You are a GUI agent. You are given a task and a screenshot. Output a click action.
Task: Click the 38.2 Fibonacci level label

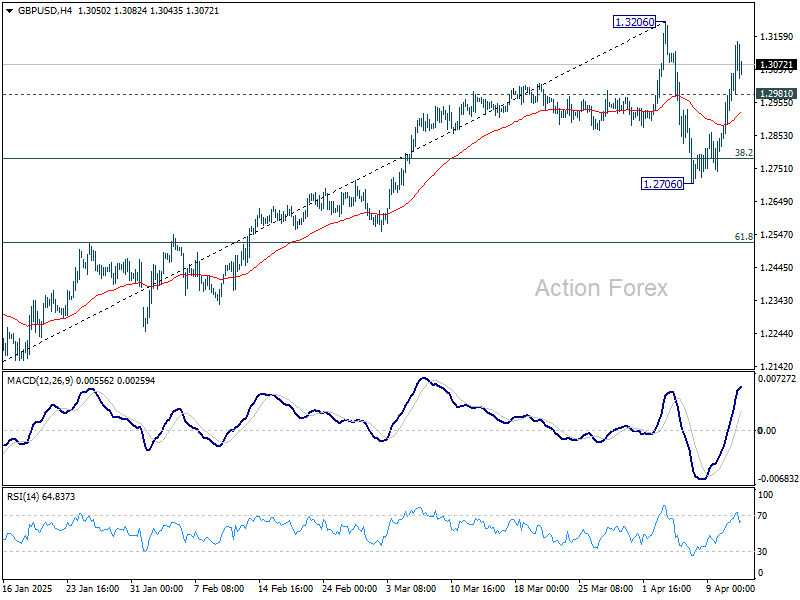pyautogui.click(x=743, y=153)
